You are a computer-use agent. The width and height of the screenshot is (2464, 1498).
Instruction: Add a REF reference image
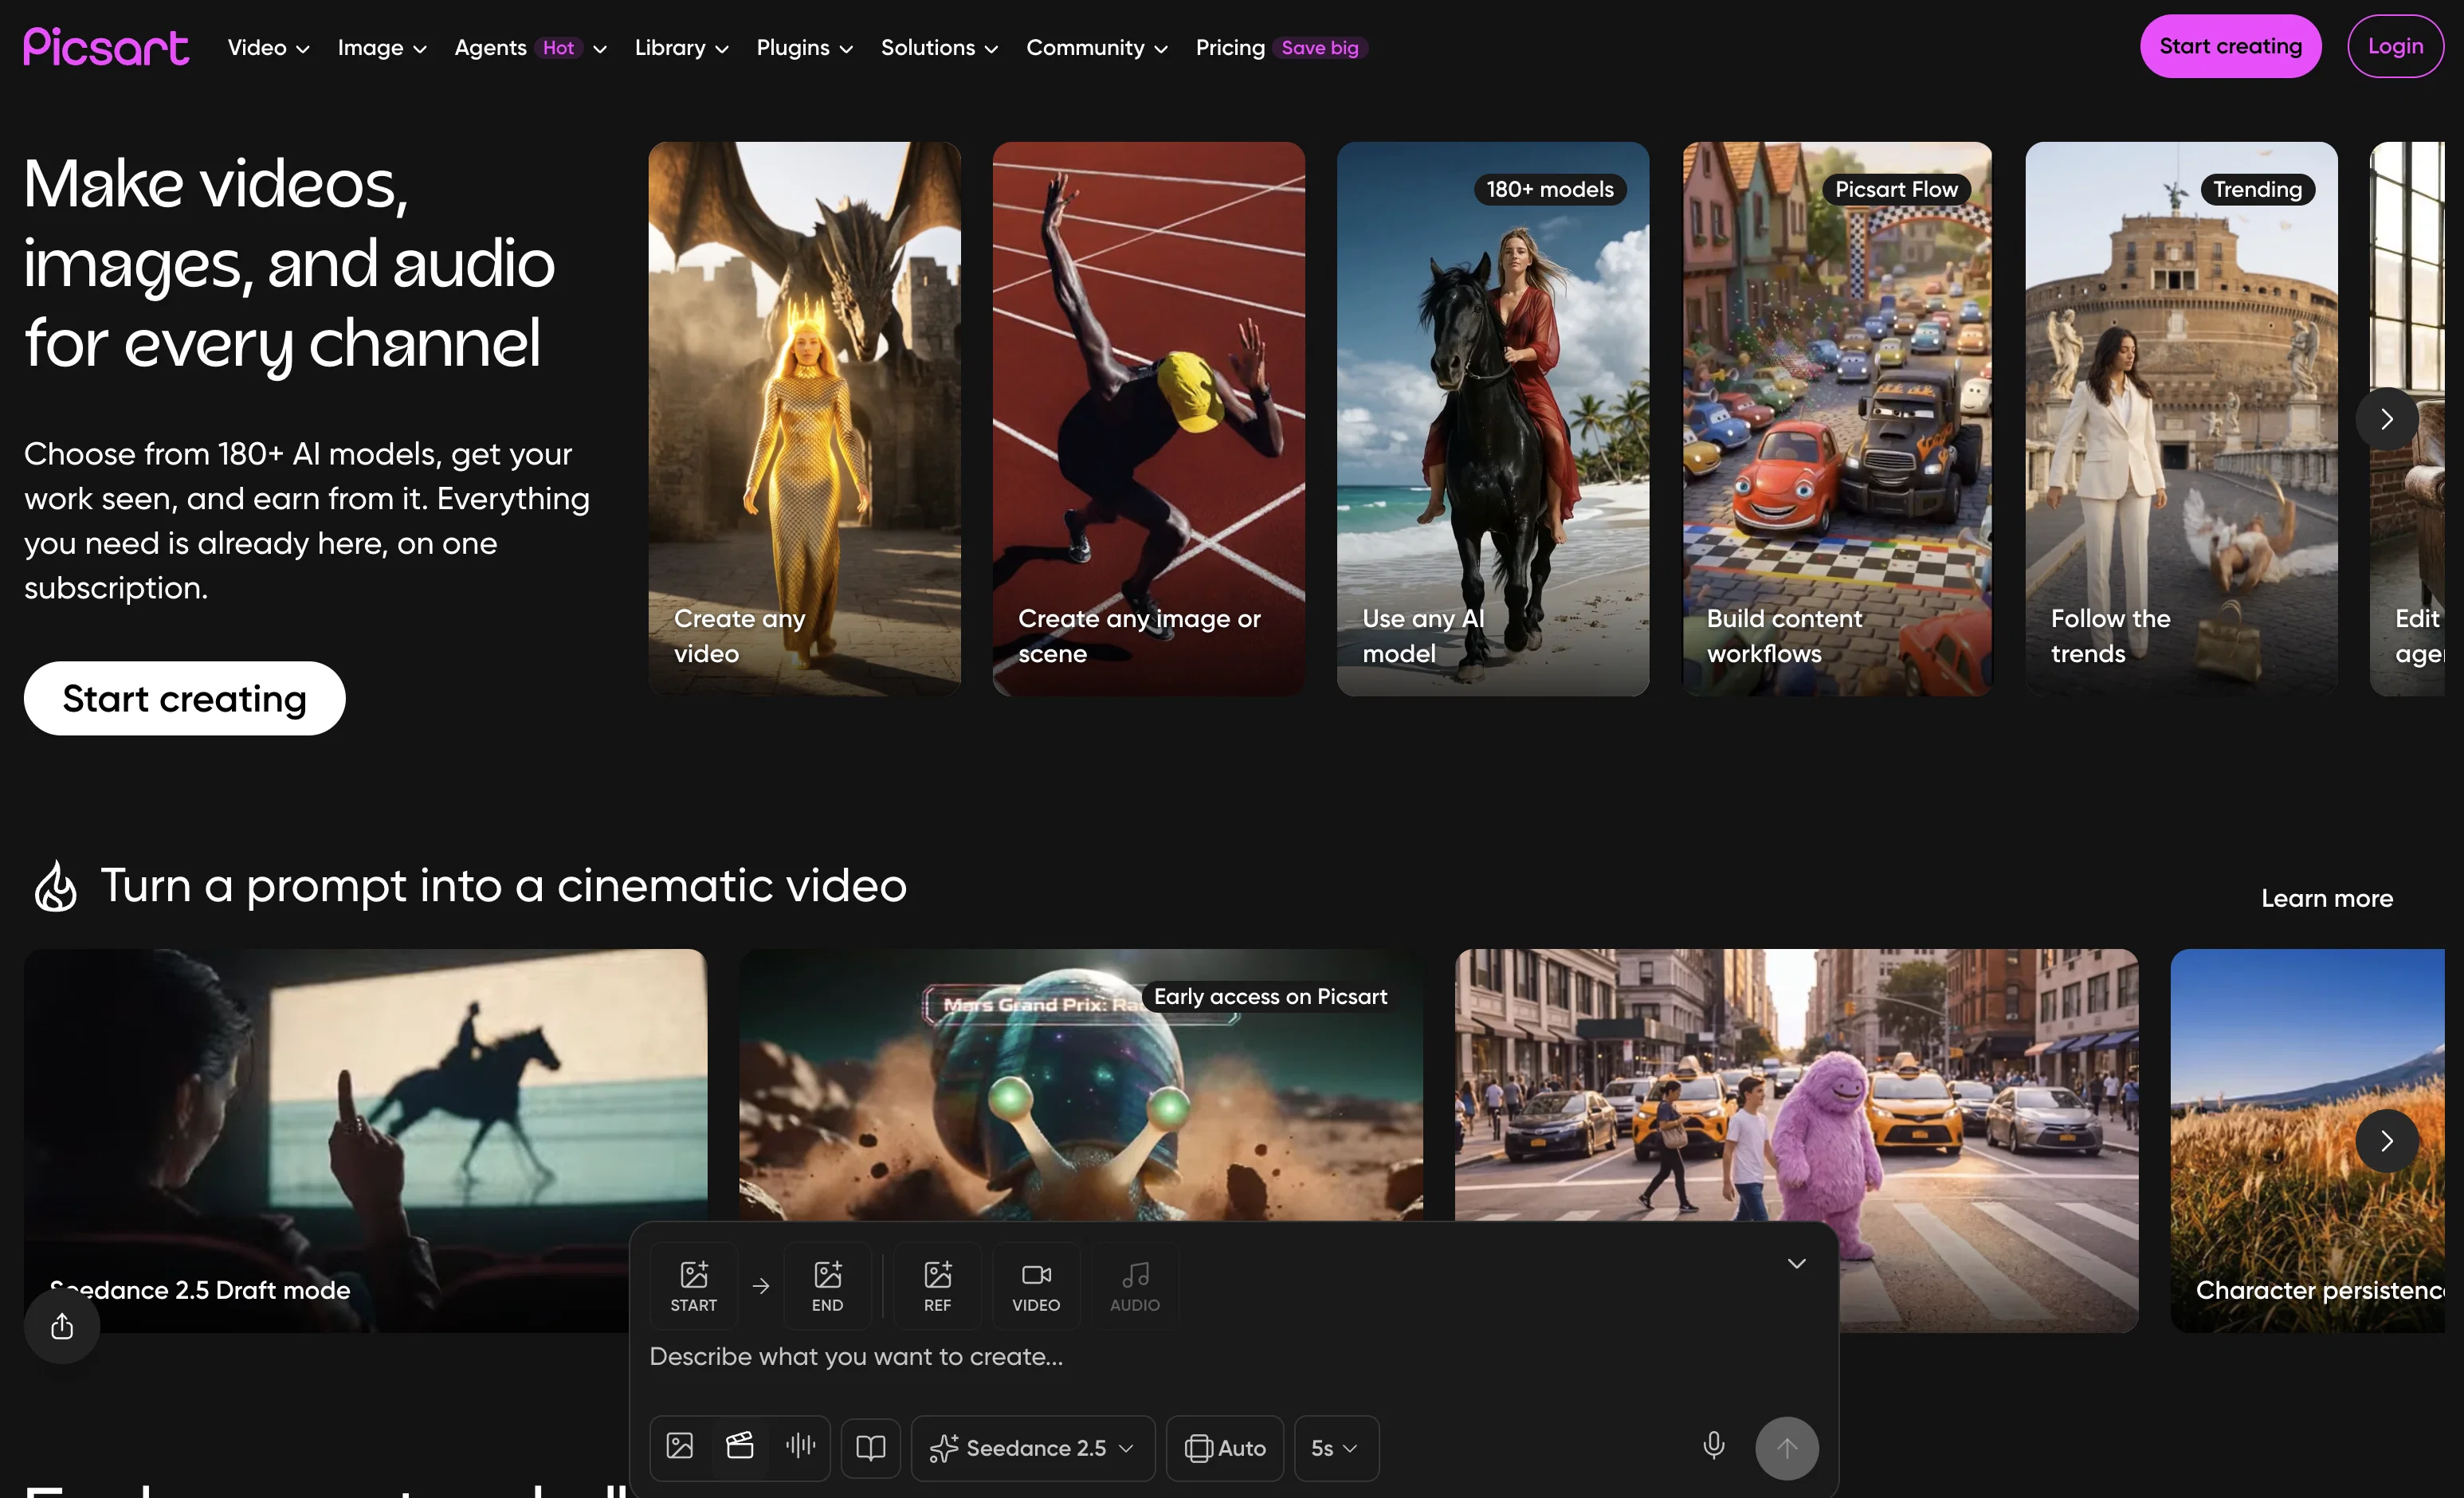(937, 1286)
